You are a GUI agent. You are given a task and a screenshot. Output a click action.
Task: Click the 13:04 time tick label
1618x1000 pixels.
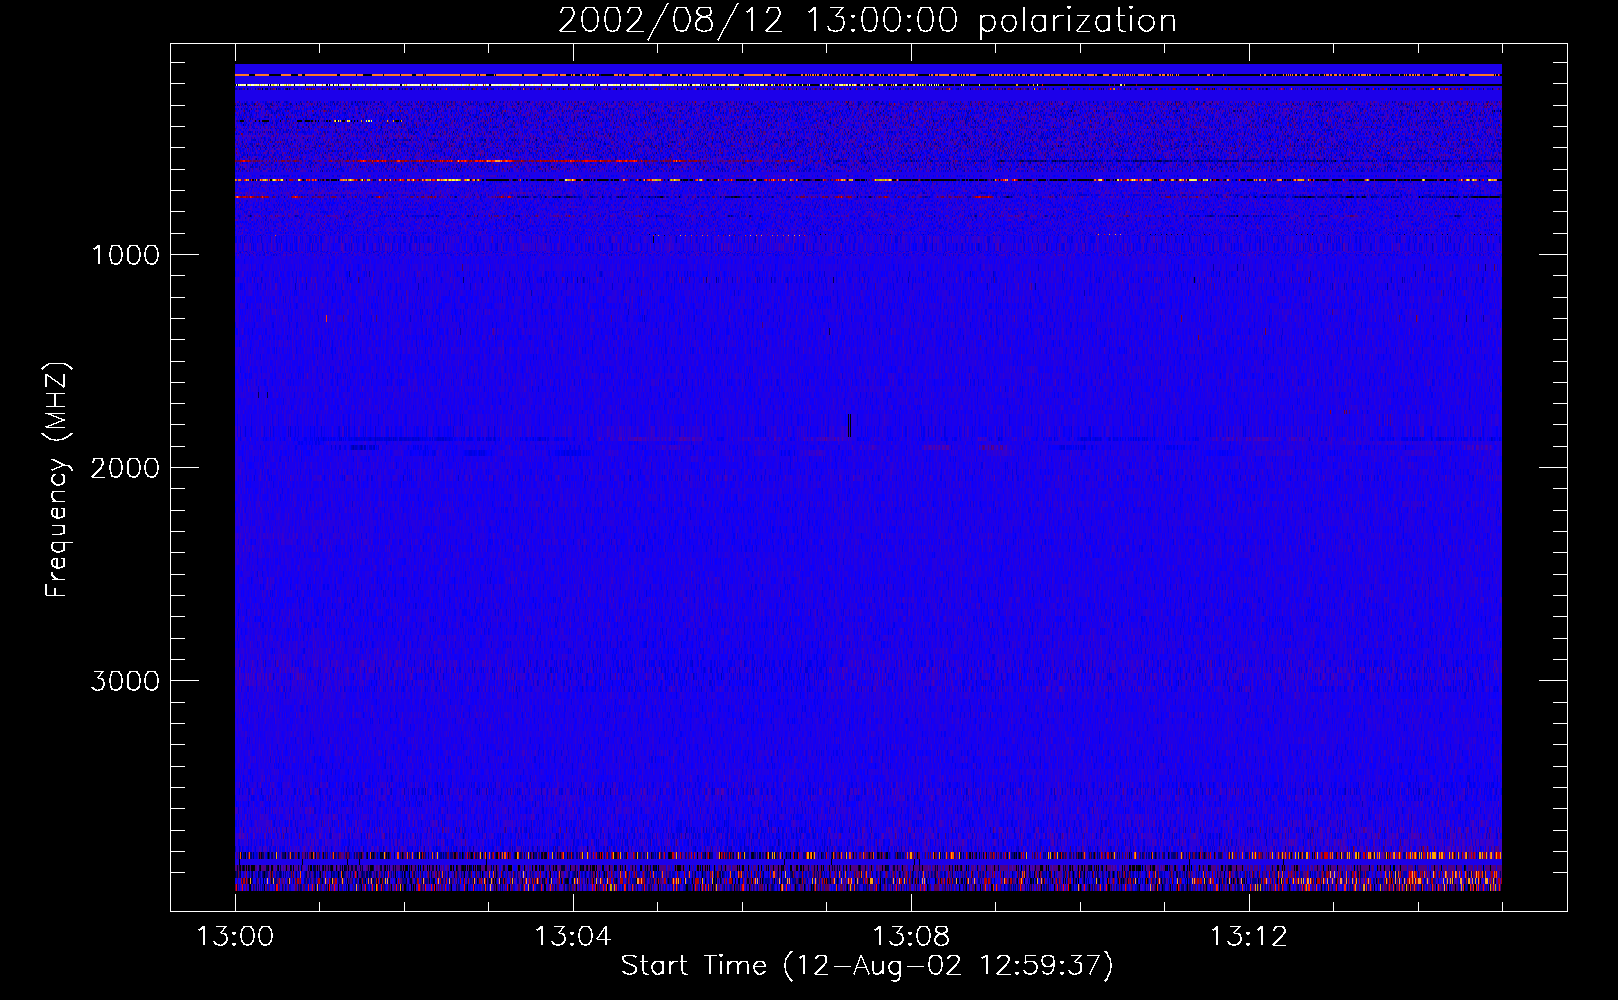click(572, 937)
